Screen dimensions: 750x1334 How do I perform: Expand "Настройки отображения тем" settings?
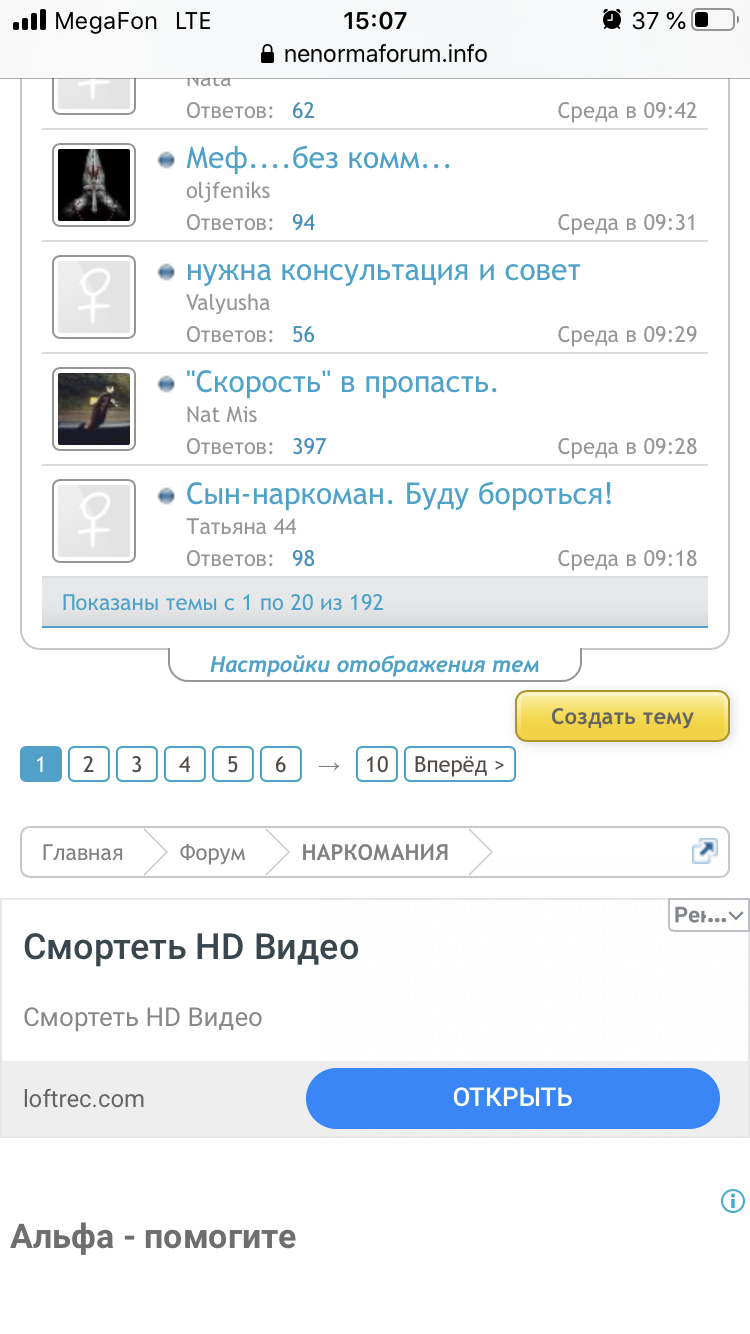[x=374, y=665]
